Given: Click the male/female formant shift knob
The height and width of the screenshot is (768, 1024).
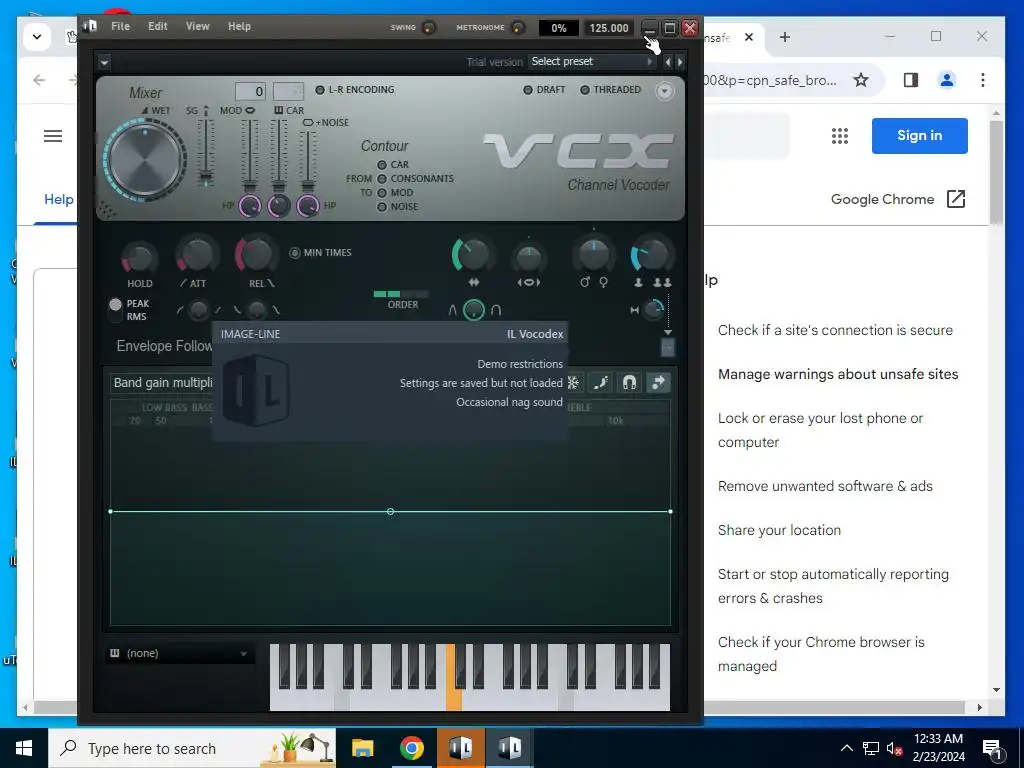Looking at the screenshot, I should 594,255.
